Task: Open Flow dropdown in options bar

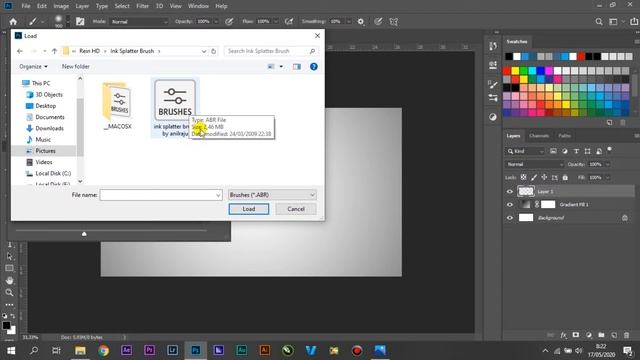Action: tap(276, 22)
